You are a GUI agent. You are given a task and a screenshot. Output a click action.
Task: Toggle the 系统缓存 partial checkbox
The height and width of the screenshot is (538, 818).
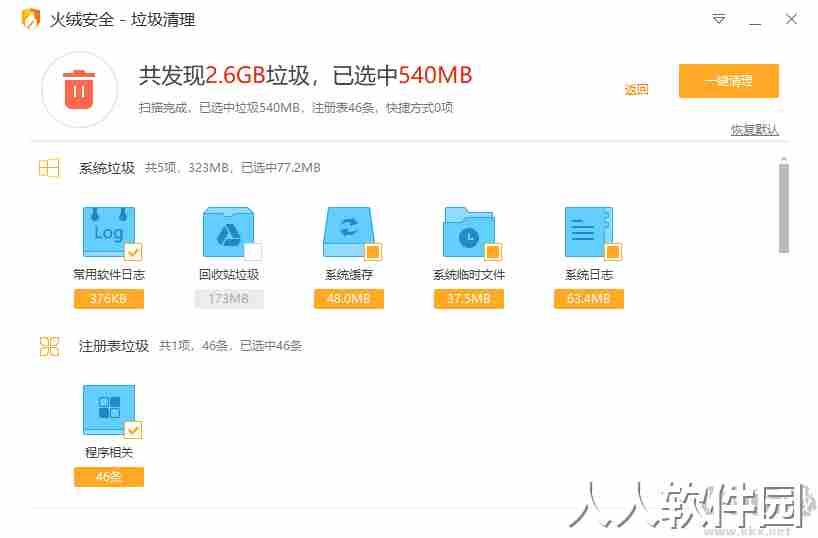[373, 252]
